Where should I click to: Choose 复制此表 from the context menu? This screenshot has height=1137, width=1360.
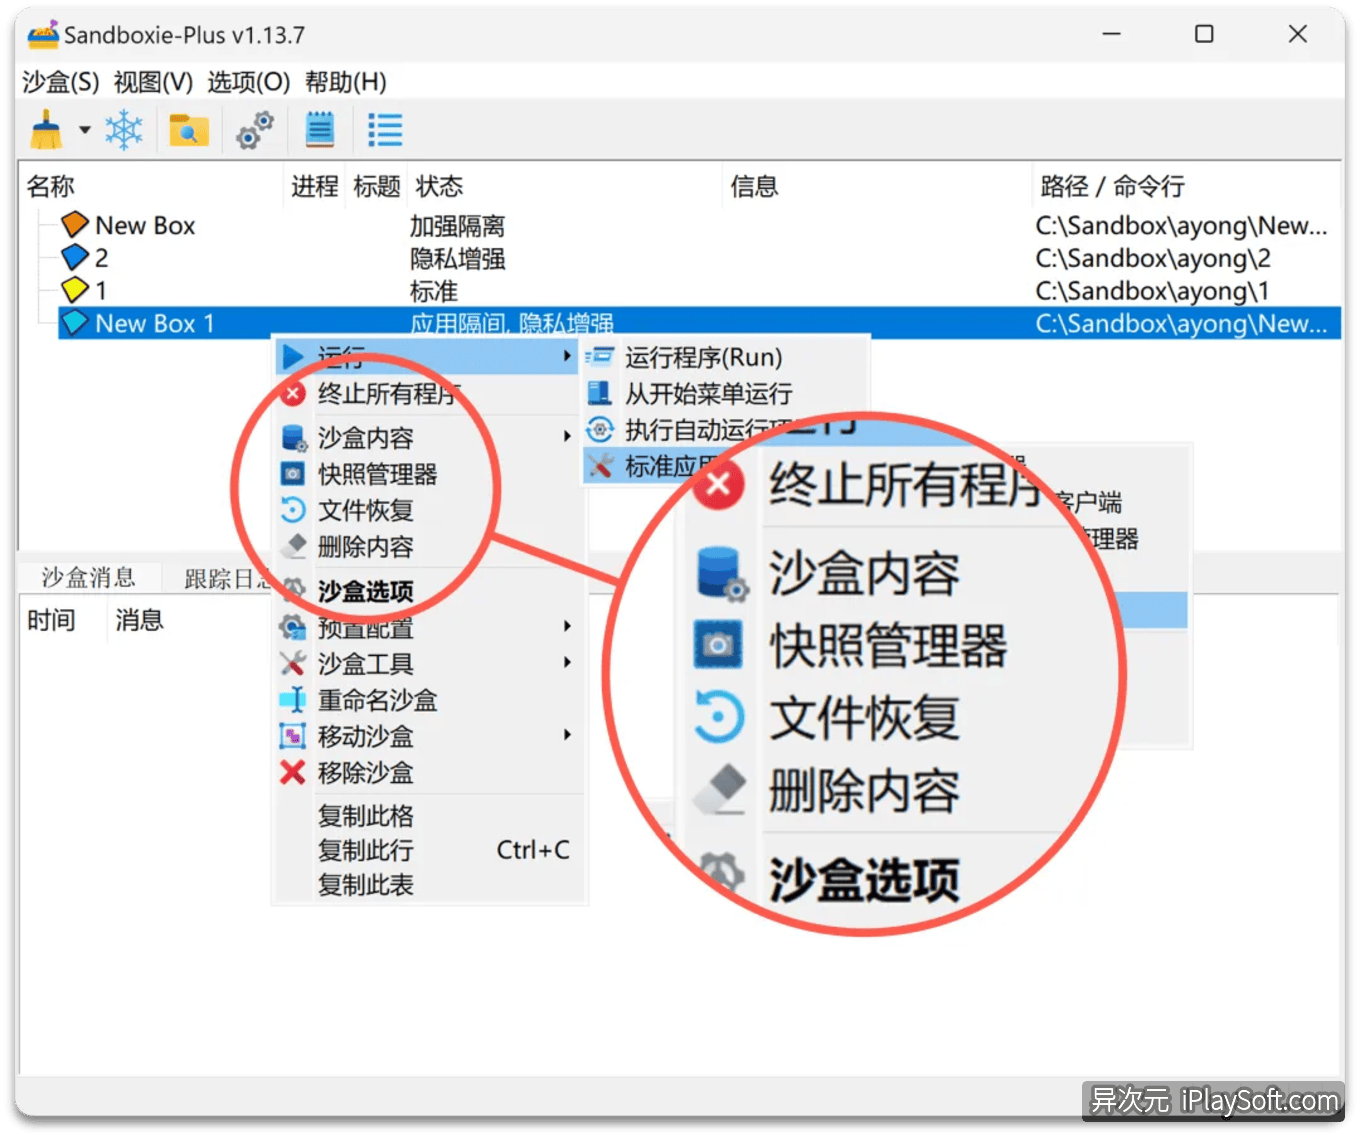click(366, 885)
